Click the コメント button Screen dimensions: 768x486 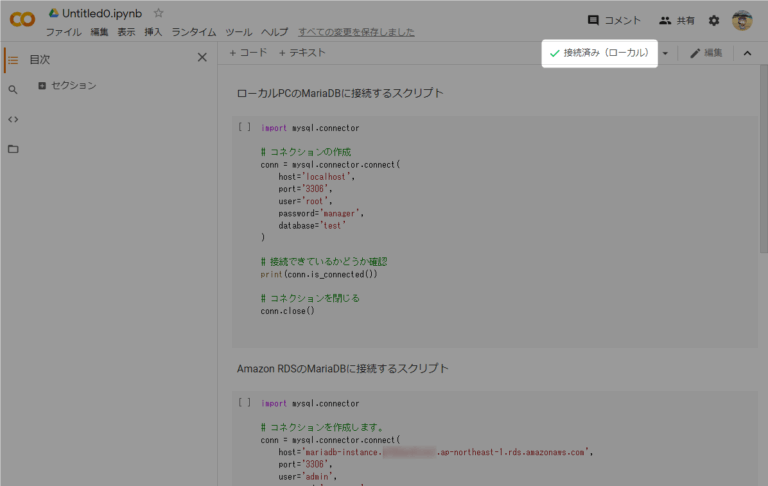[x=614, y=20]
